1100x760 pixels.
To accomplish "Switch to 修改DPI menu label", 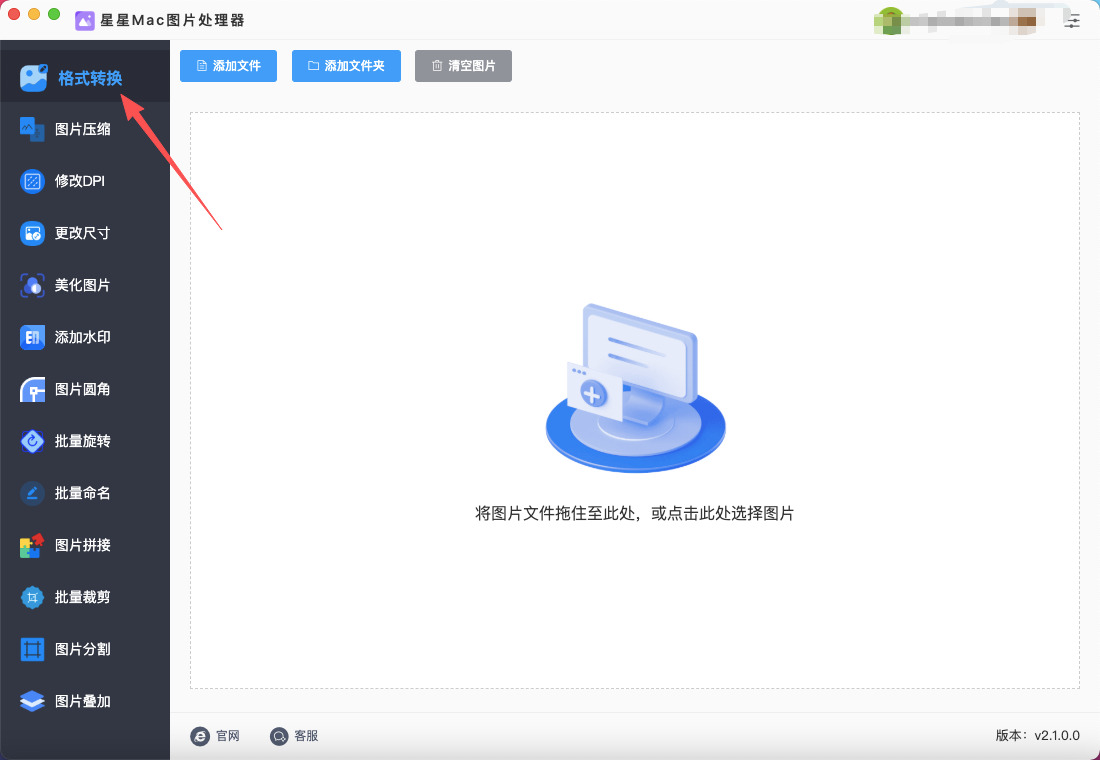I will point(80,181).
